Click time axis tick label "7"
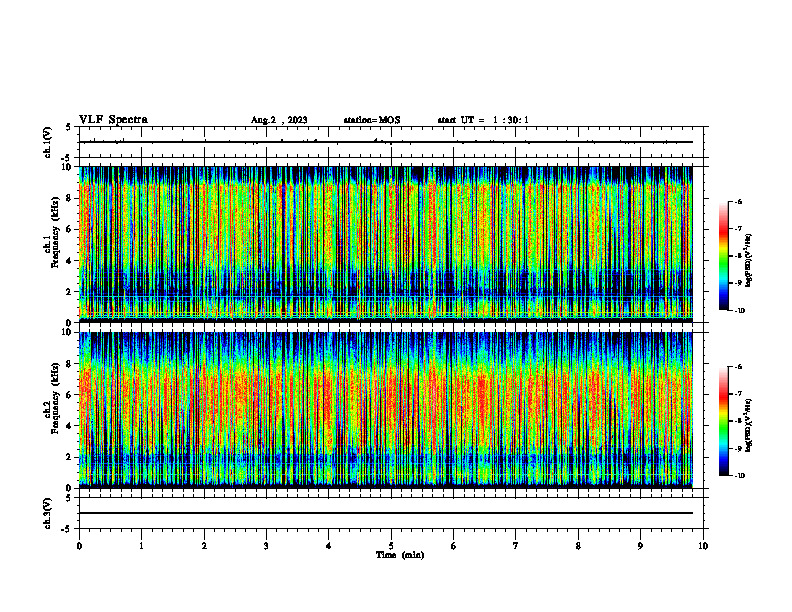The height and width of the screenshot is (612, 792). click(516, 546)
